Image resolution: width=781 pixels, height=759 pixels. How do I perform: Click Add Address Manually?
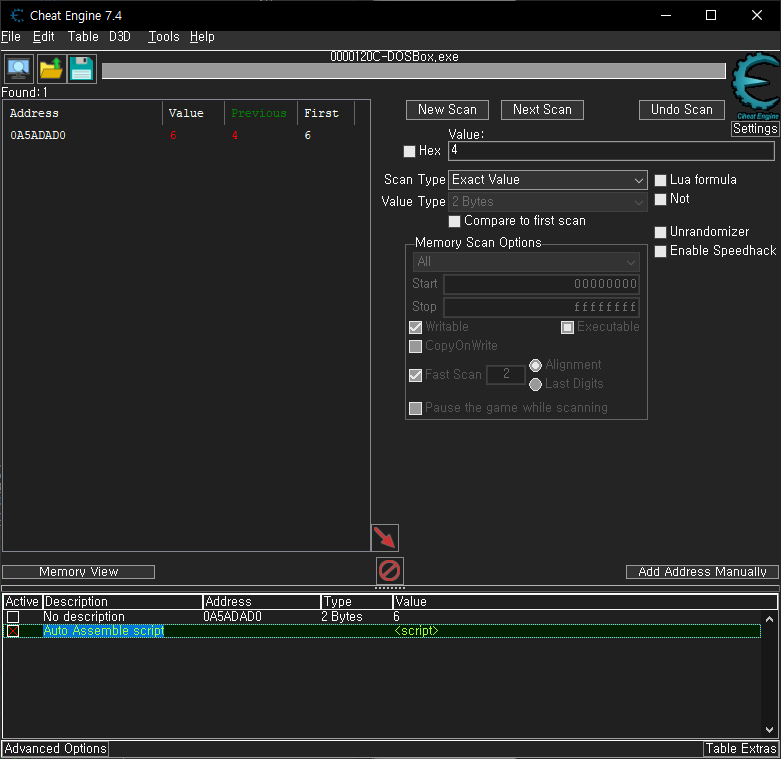tap(702, 572)
